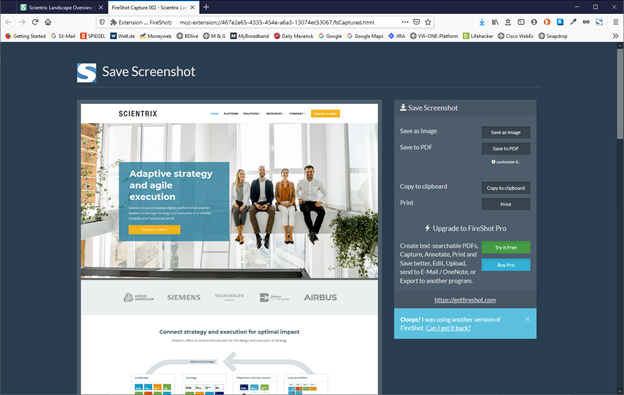This screenshot has height=395, width=624.
Task: Save page to Pocket icon
Action: 416,22
